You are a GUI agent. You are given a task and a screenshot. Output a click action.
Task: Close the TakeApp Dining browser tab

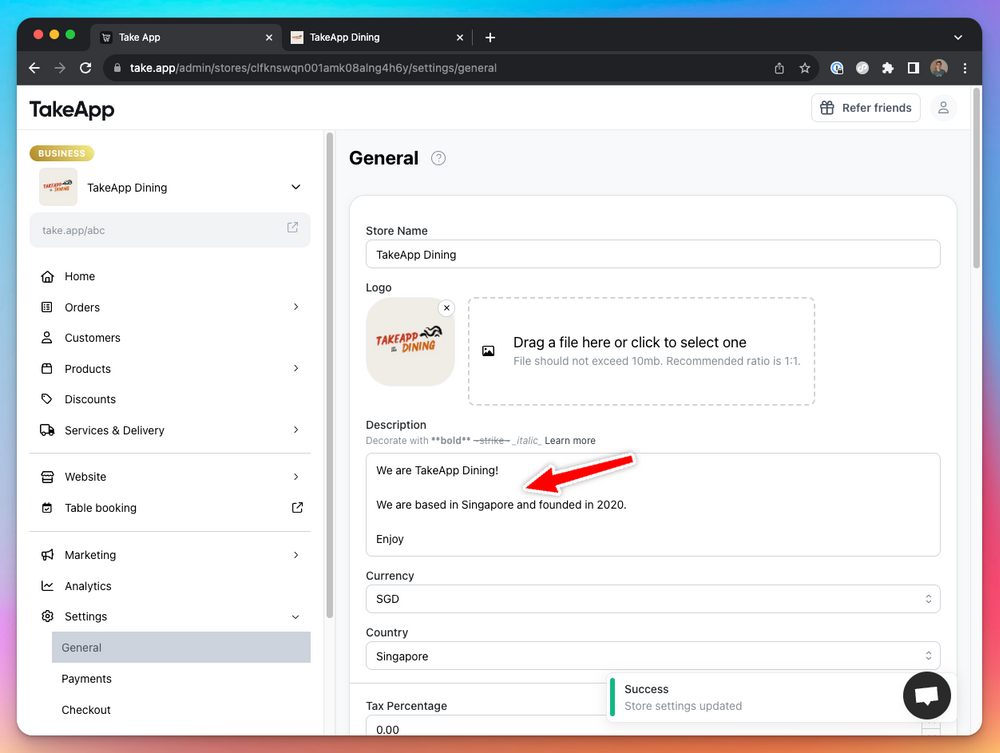point(460,38)
